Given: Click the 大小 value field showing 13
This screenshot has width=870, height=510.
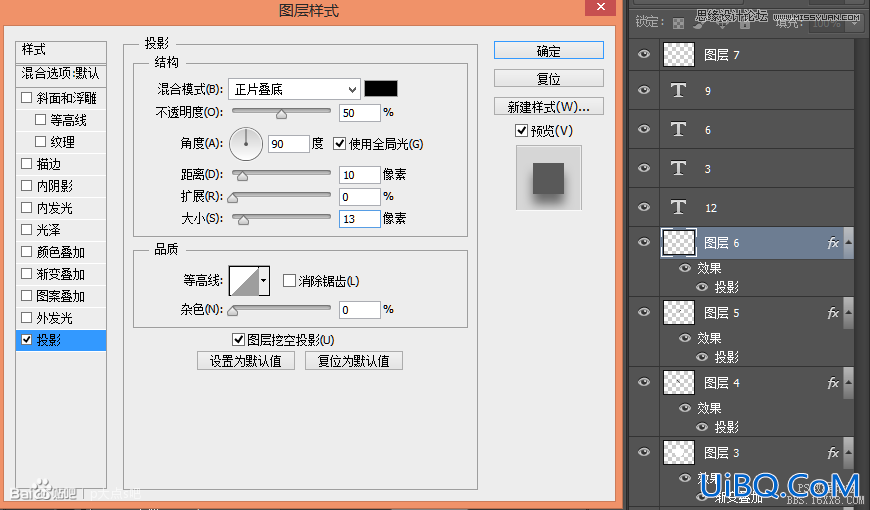Looking at the screenshot, I should pyautogui.click(x=360, y=219).
